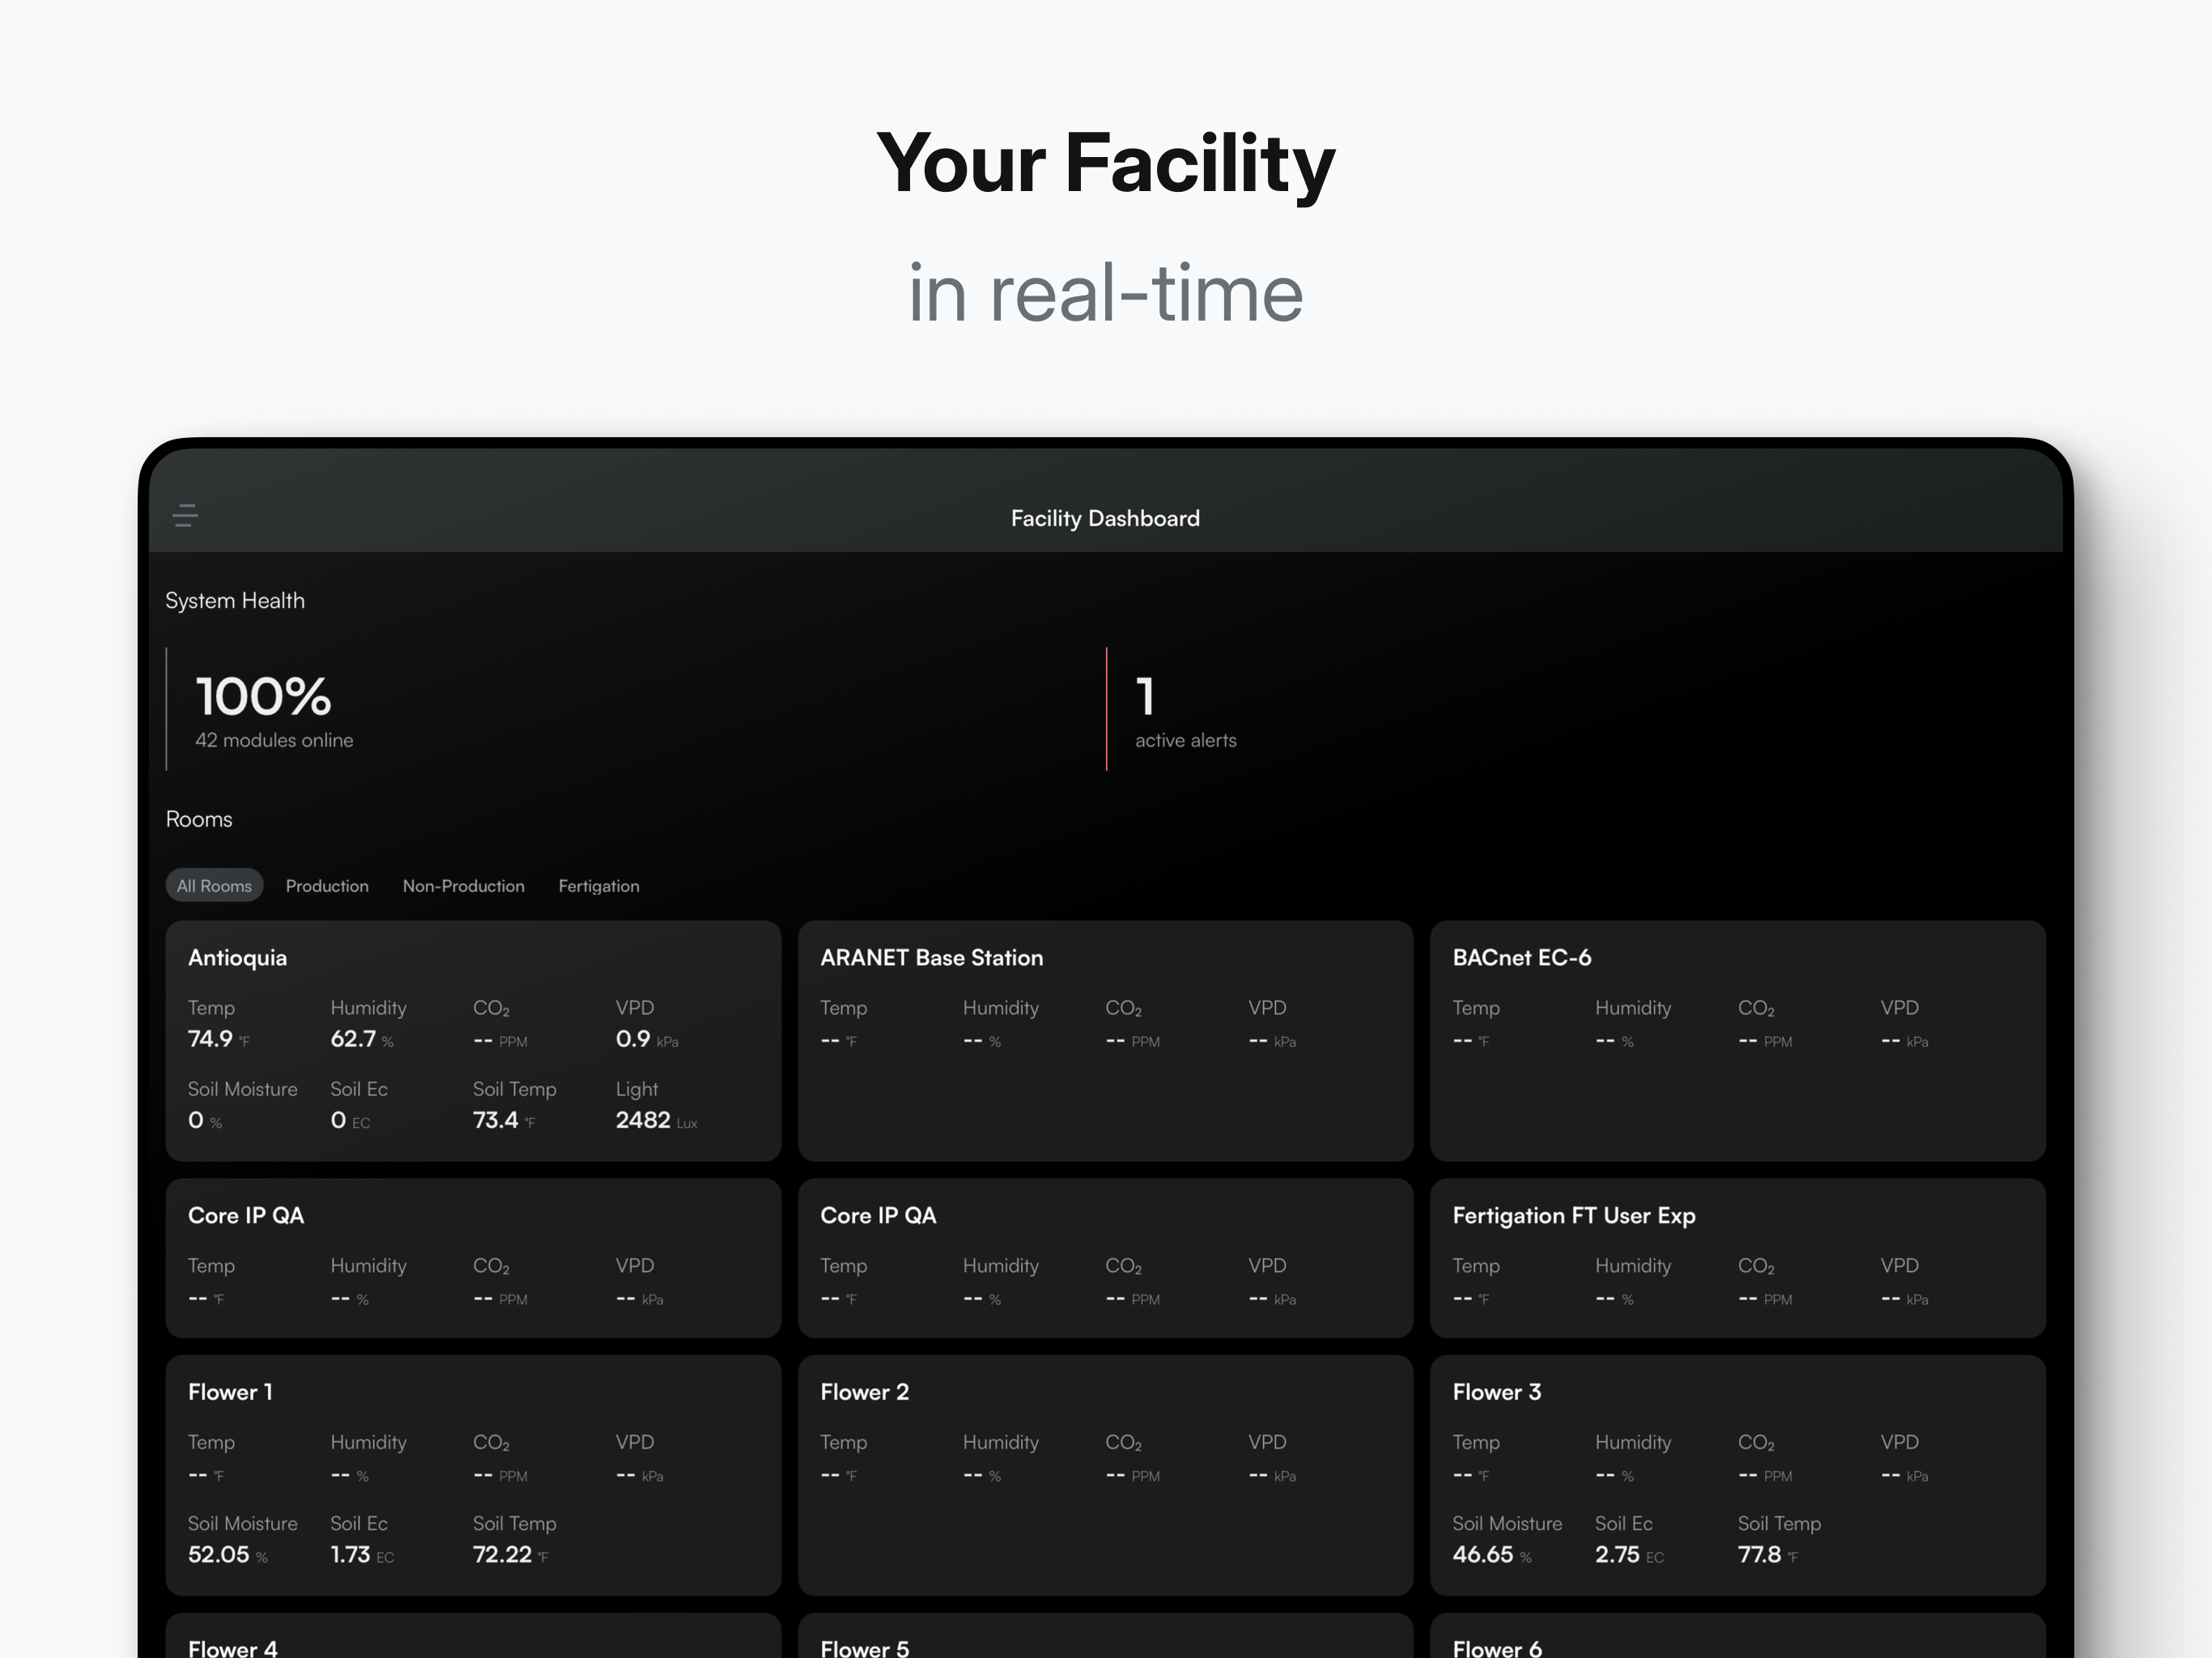The height and width of the screenshot is (1658, 2212).
Task: Click Antioquia temperature value 74.9
Action: click(210, 1038)
